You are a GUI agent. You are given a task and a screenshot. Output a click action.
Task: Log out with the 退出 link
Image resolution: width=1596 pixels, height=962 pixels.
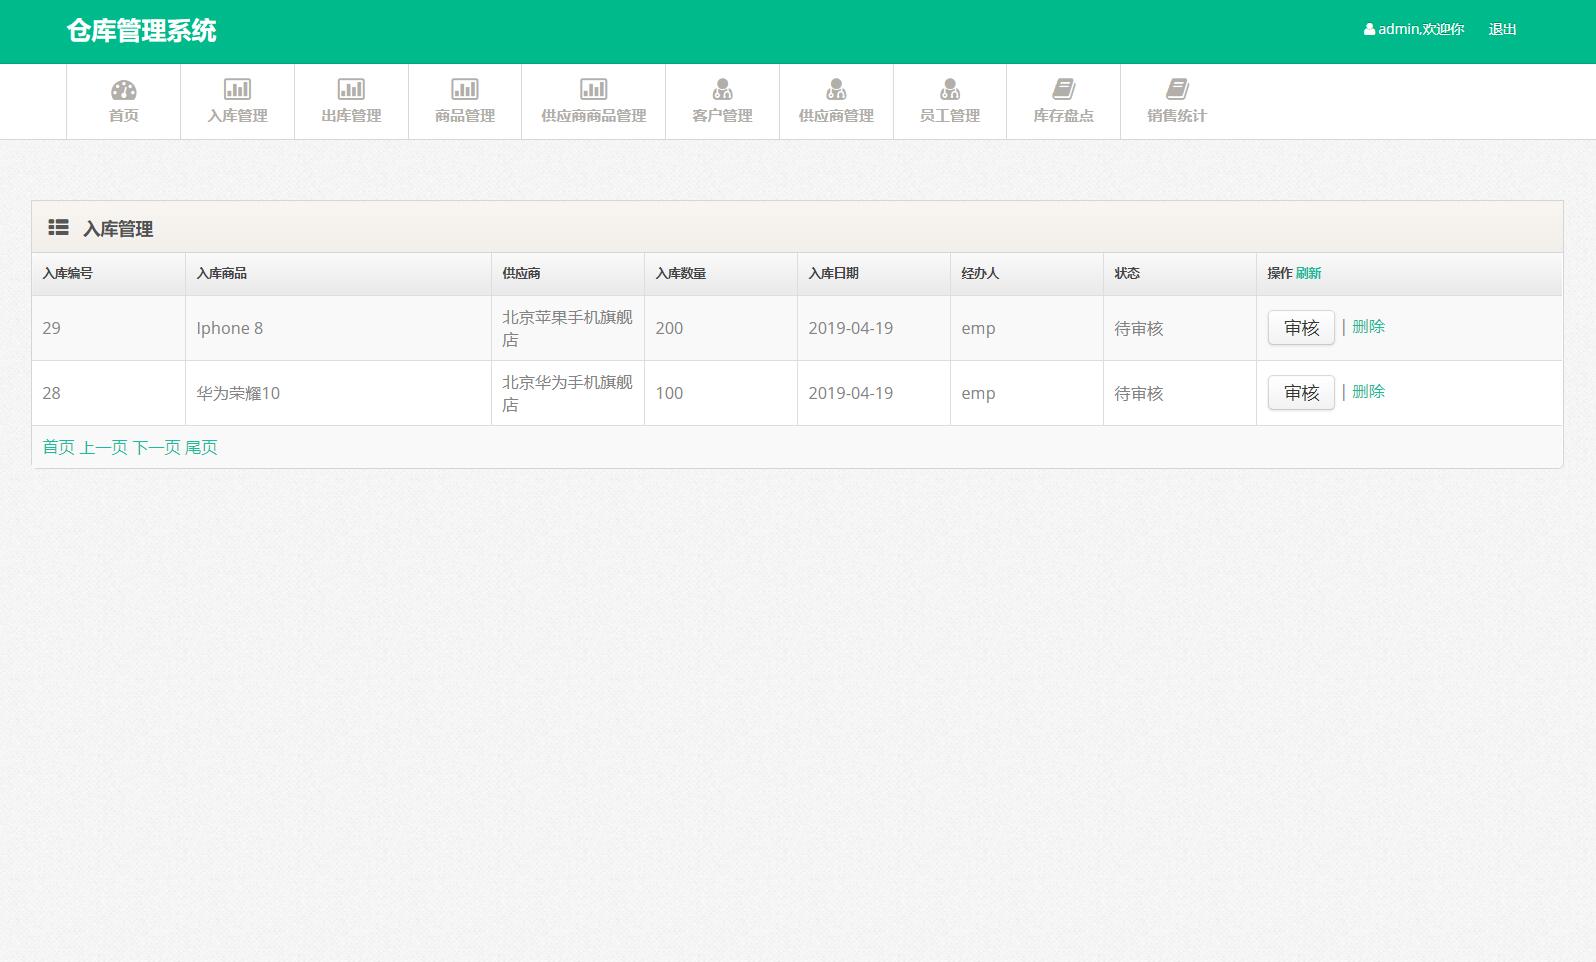pos(1502,30)
